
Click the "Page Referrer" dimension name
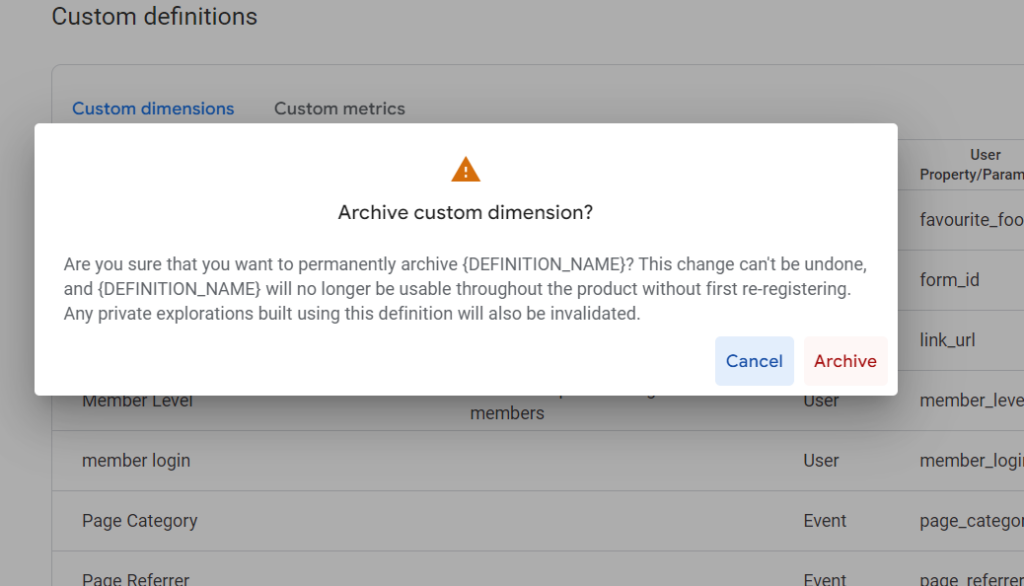[x=136, y=579]
